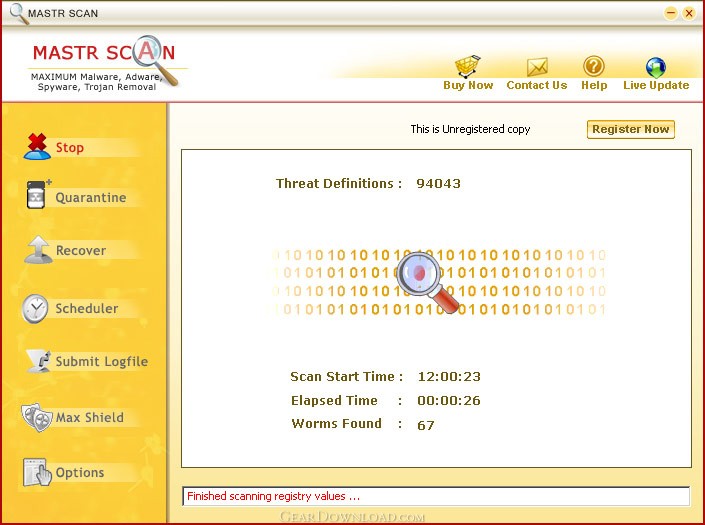Click the Buy Now link text
Image resolution: width=705 pixels, height=525 pixels.
click(468, 85)
